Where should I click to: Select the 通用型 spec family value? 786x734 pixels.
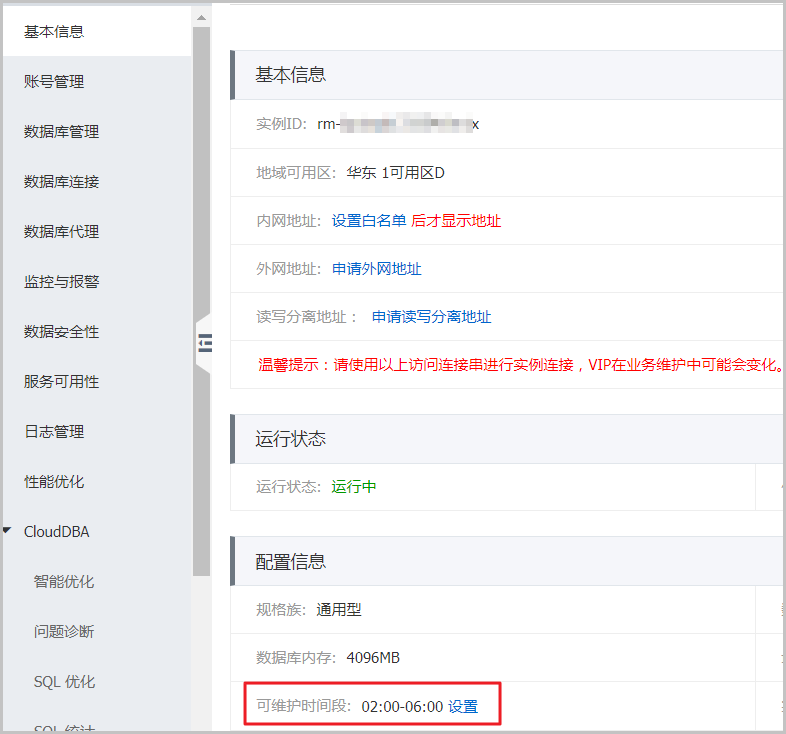coord(338,610)
